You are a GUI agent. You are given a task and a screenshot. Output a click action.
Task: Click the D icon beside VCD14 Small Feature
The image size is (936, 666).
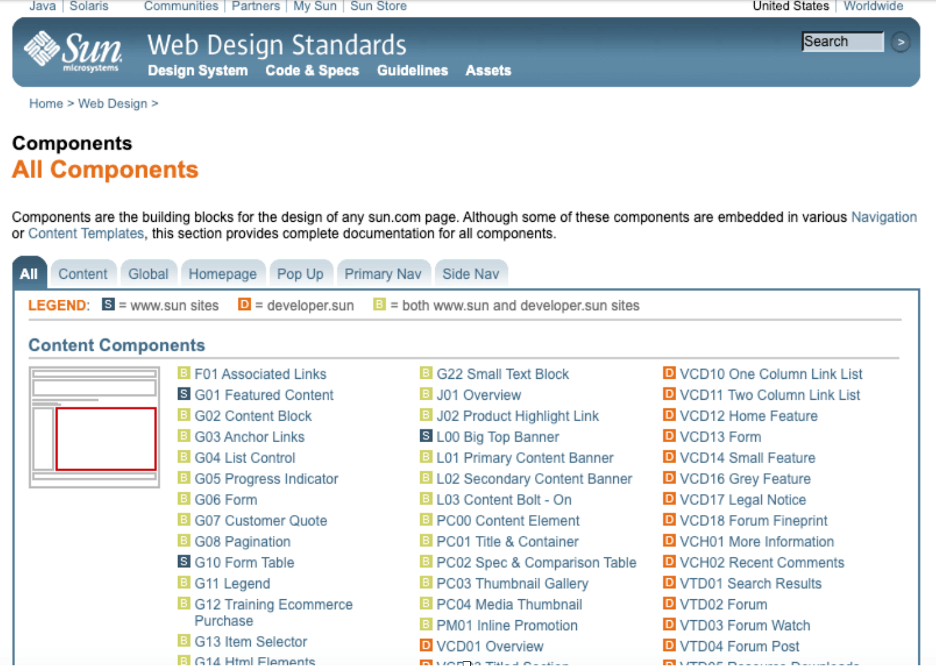coord(669,457)
